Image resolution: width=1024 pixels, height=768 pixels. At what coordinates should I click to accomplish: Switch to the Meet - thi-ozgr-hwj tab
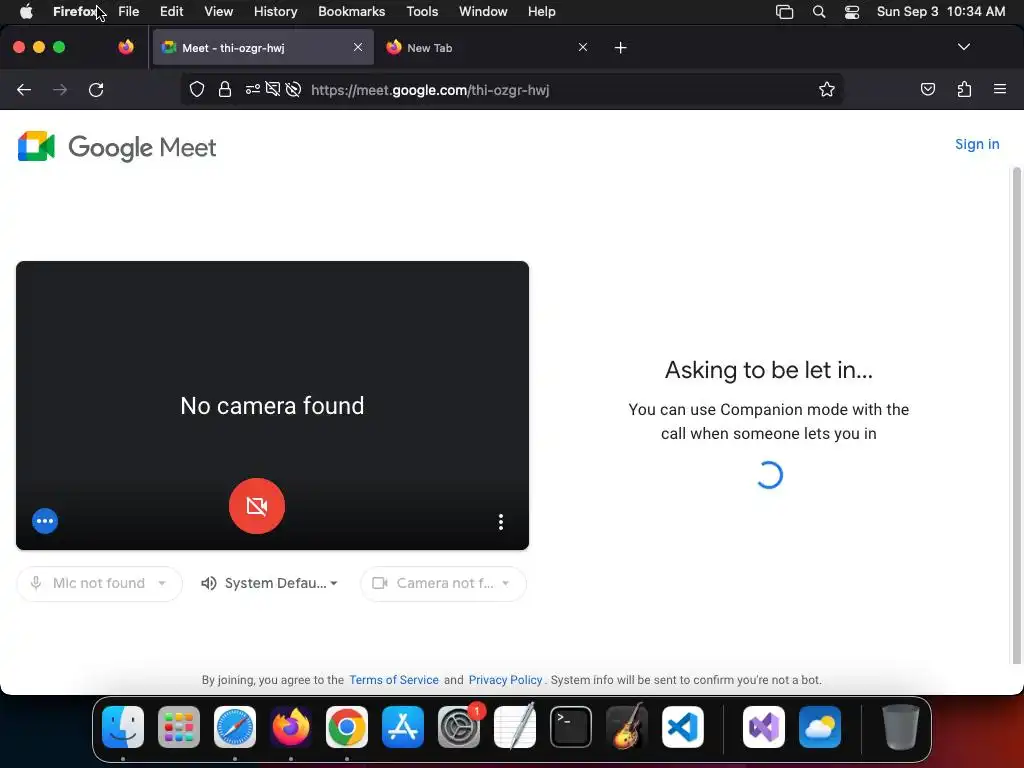263,48
